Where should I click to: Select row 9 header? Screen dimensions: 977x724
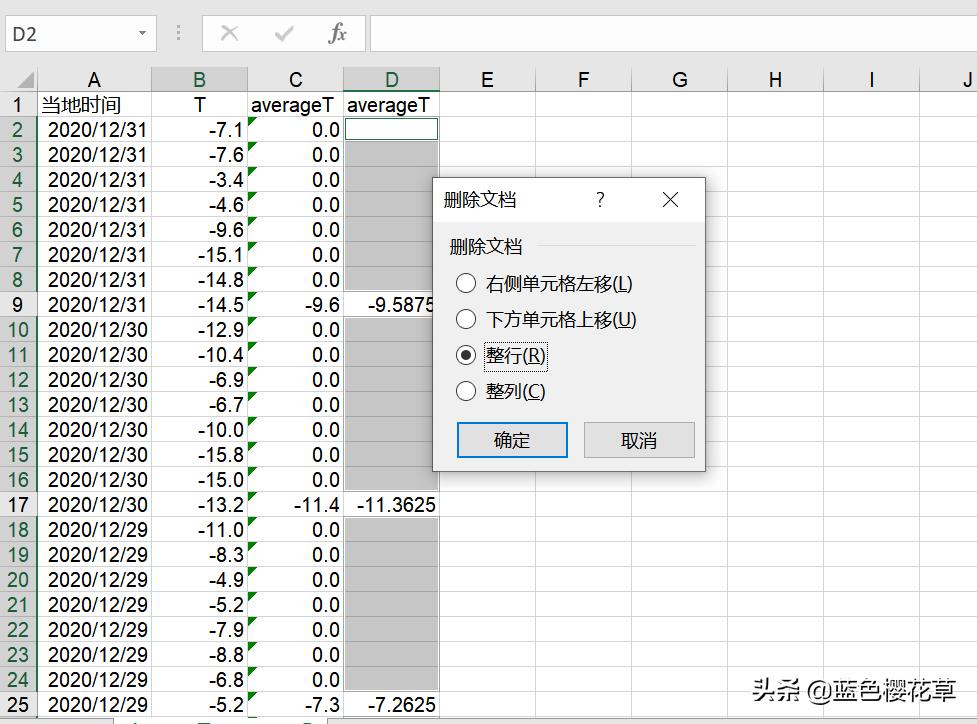tap(18, 305)
